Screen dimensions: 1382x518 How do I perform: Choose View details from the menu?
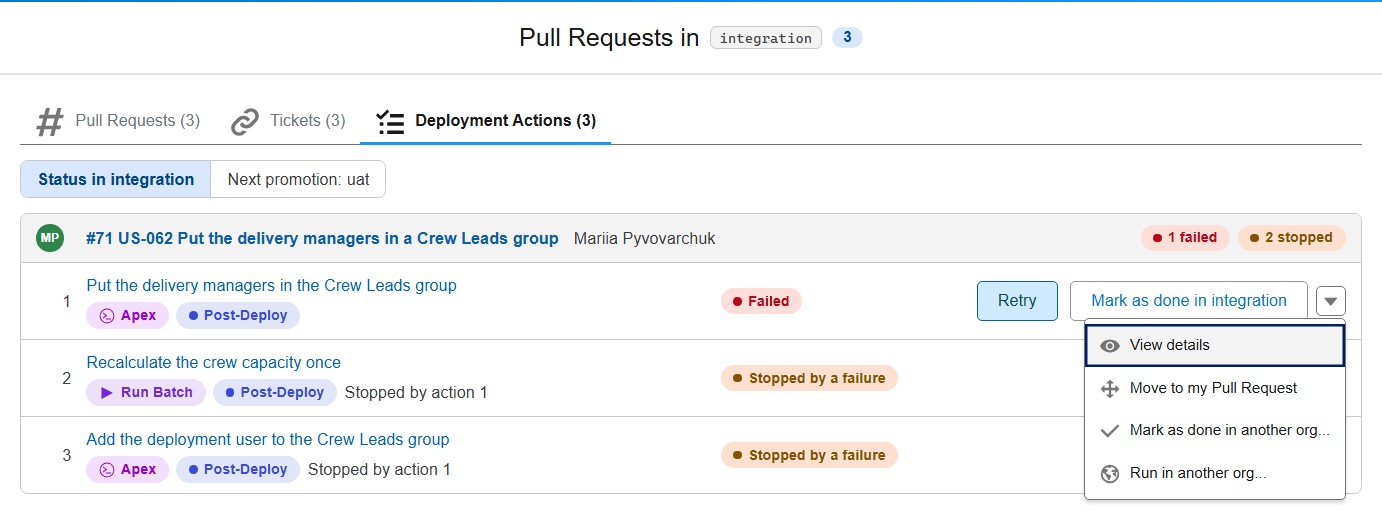click(x=1215, y=345)
